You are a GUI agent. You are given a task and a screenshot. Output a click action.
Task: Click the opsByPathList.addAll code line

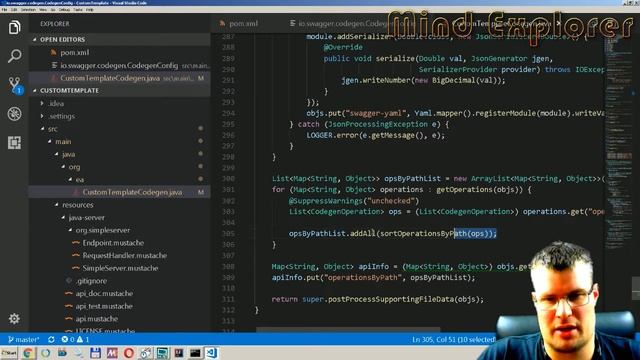393,233
